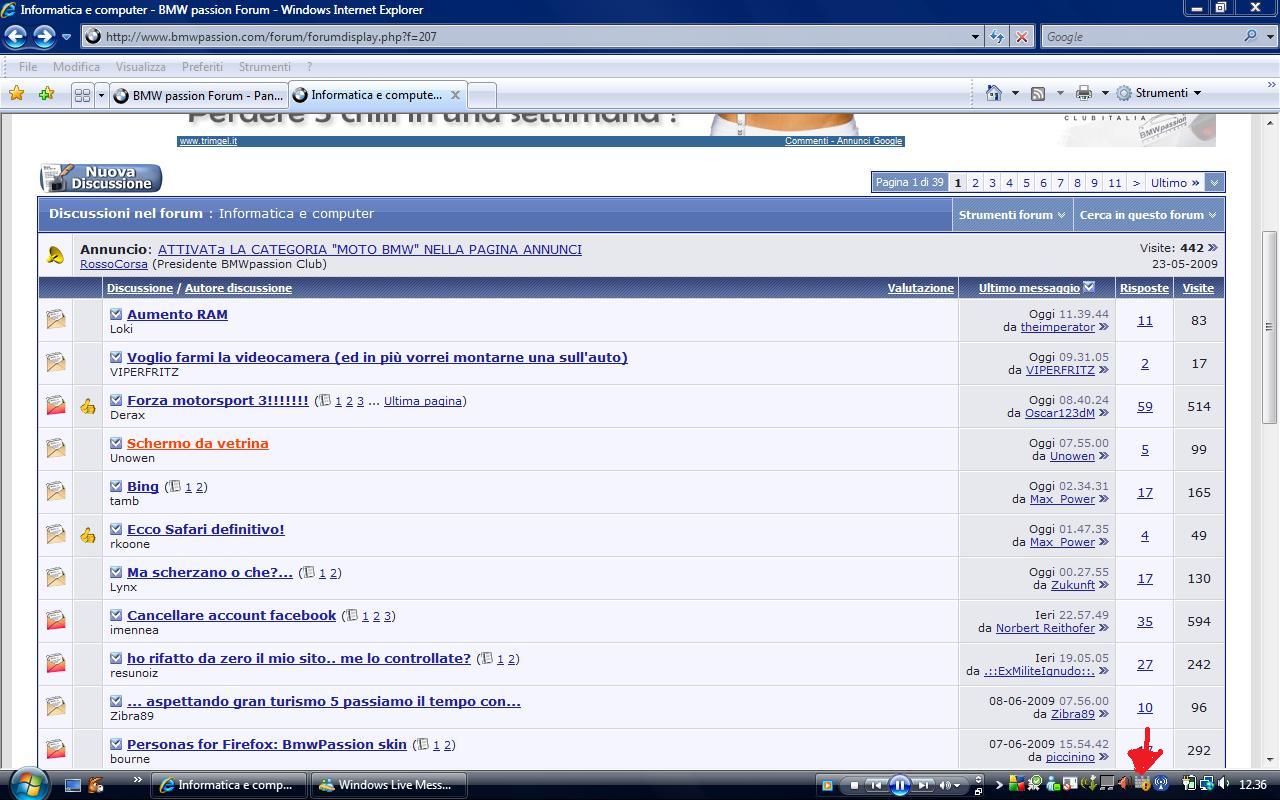Open the Preferiti menu
Viewport: 1280px width, 800px height.
202,67
